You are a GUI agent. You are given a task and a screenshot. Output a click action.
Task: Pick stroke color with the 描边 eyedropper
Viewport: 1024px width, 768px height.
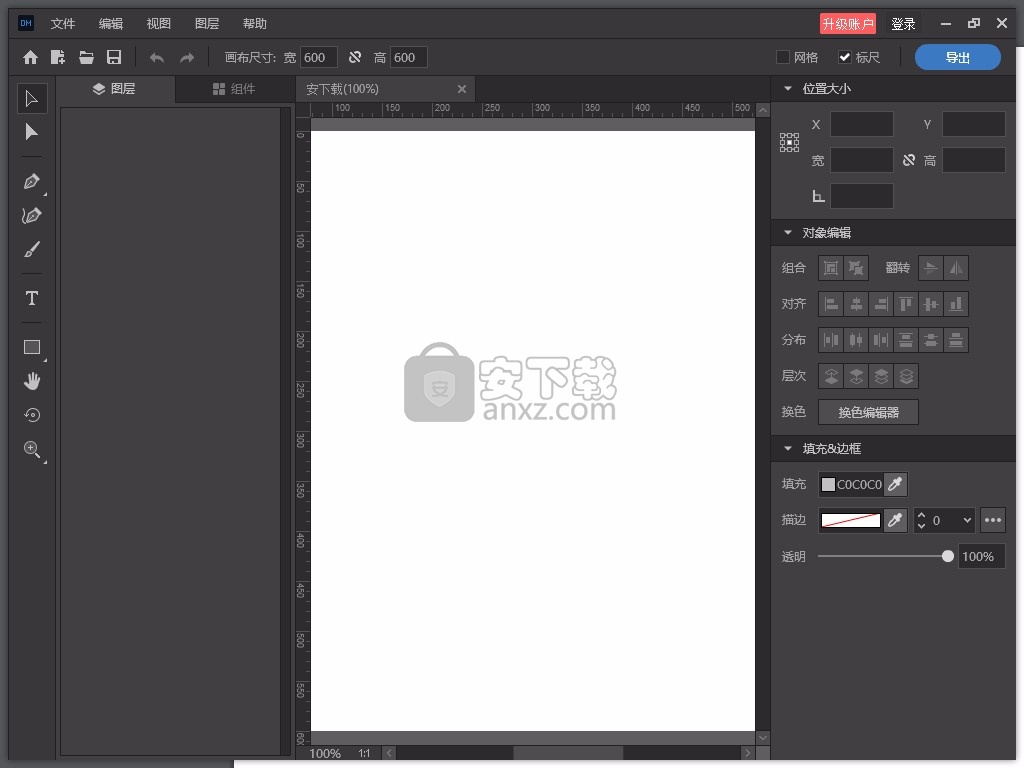pos(895,520)
